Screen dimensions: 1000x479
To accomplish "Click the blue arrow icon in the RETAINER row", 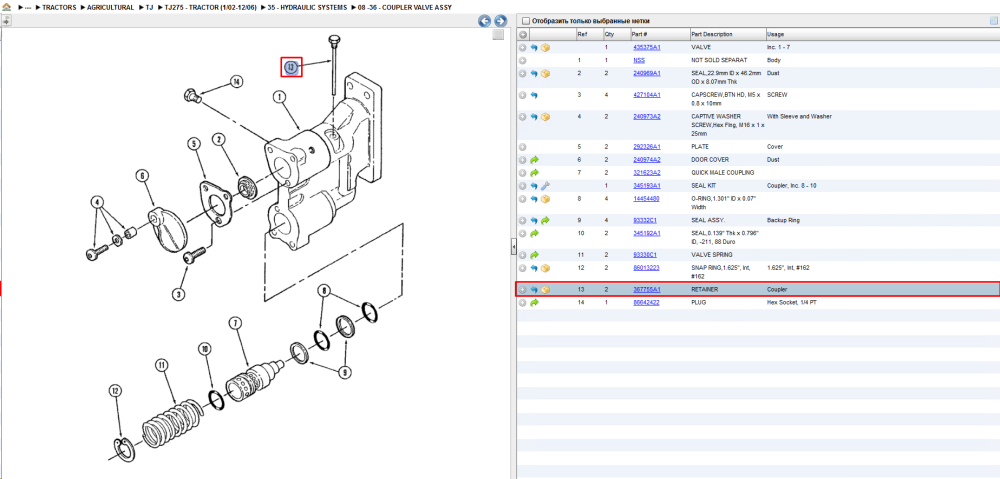I will (534, 290).
